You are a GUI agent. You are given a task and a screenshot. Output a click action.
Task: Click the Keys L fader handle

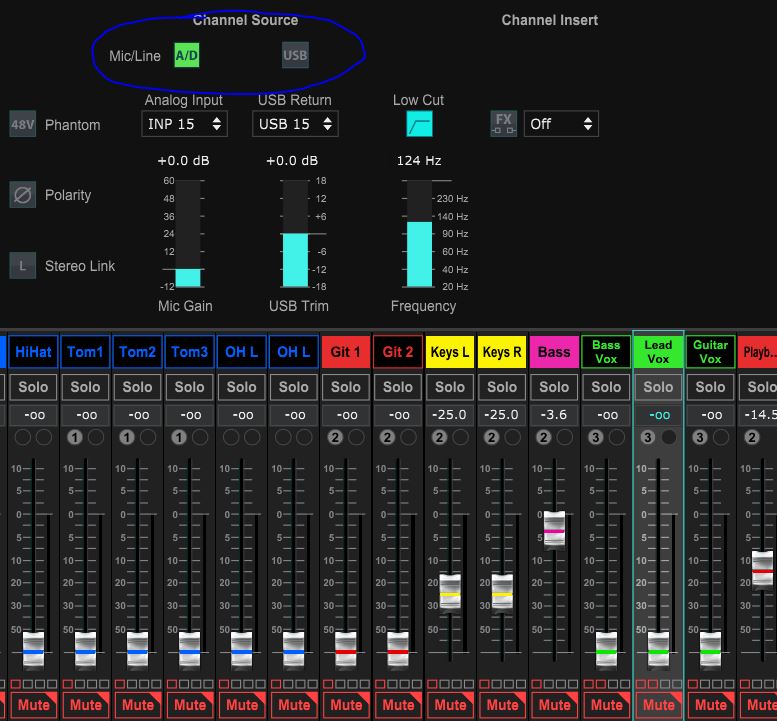[x=450, y=594]
